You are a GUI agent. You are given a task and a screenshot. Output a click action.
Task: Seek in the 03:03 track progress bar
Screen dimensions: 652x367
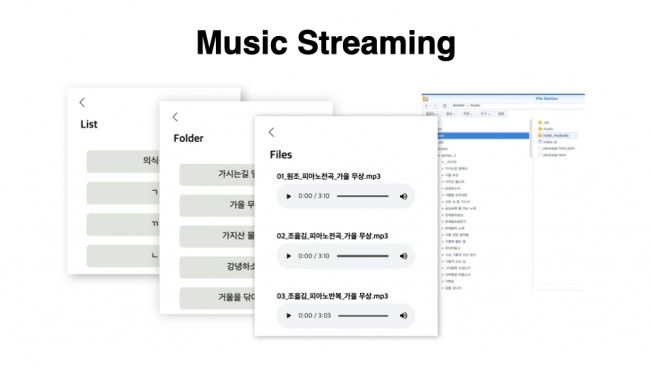coord(363,316)
